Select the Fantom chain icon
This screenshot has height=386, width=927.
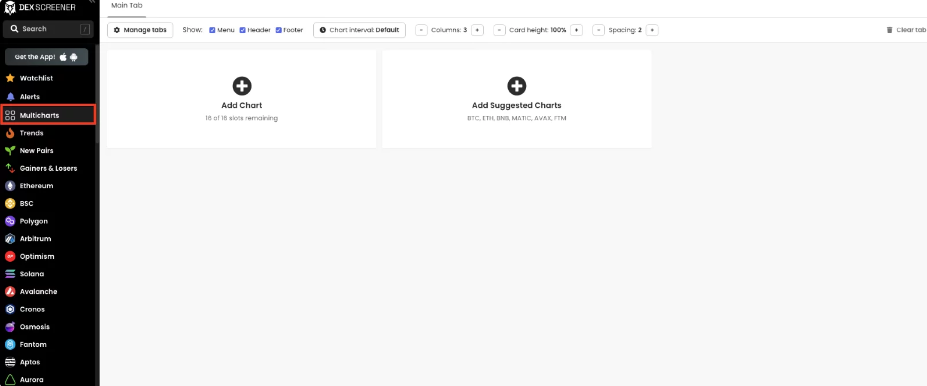click(x=10, y=344)
